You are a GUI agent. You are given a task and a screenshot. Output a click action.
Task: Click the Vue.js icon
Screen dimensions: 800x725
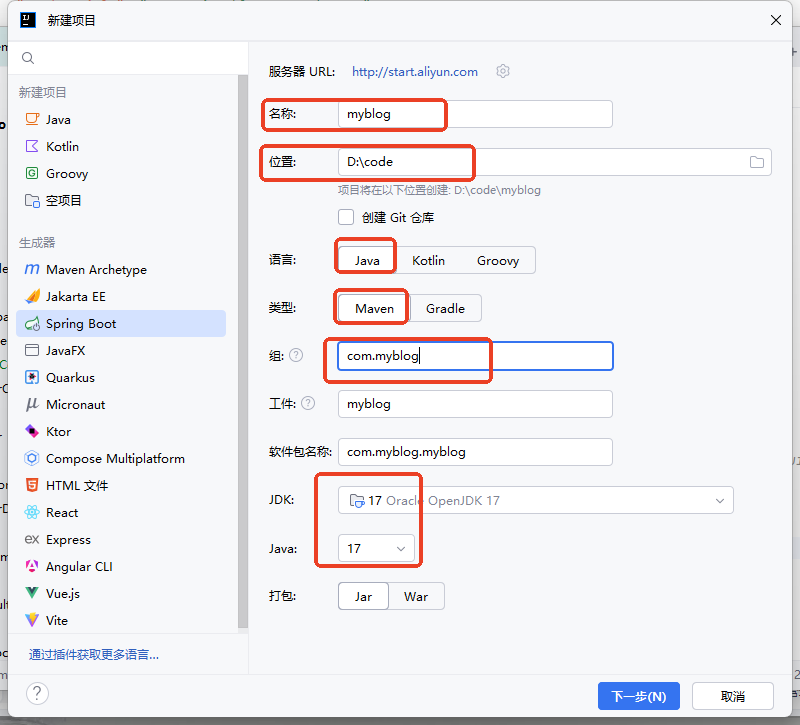click(32, 593)
